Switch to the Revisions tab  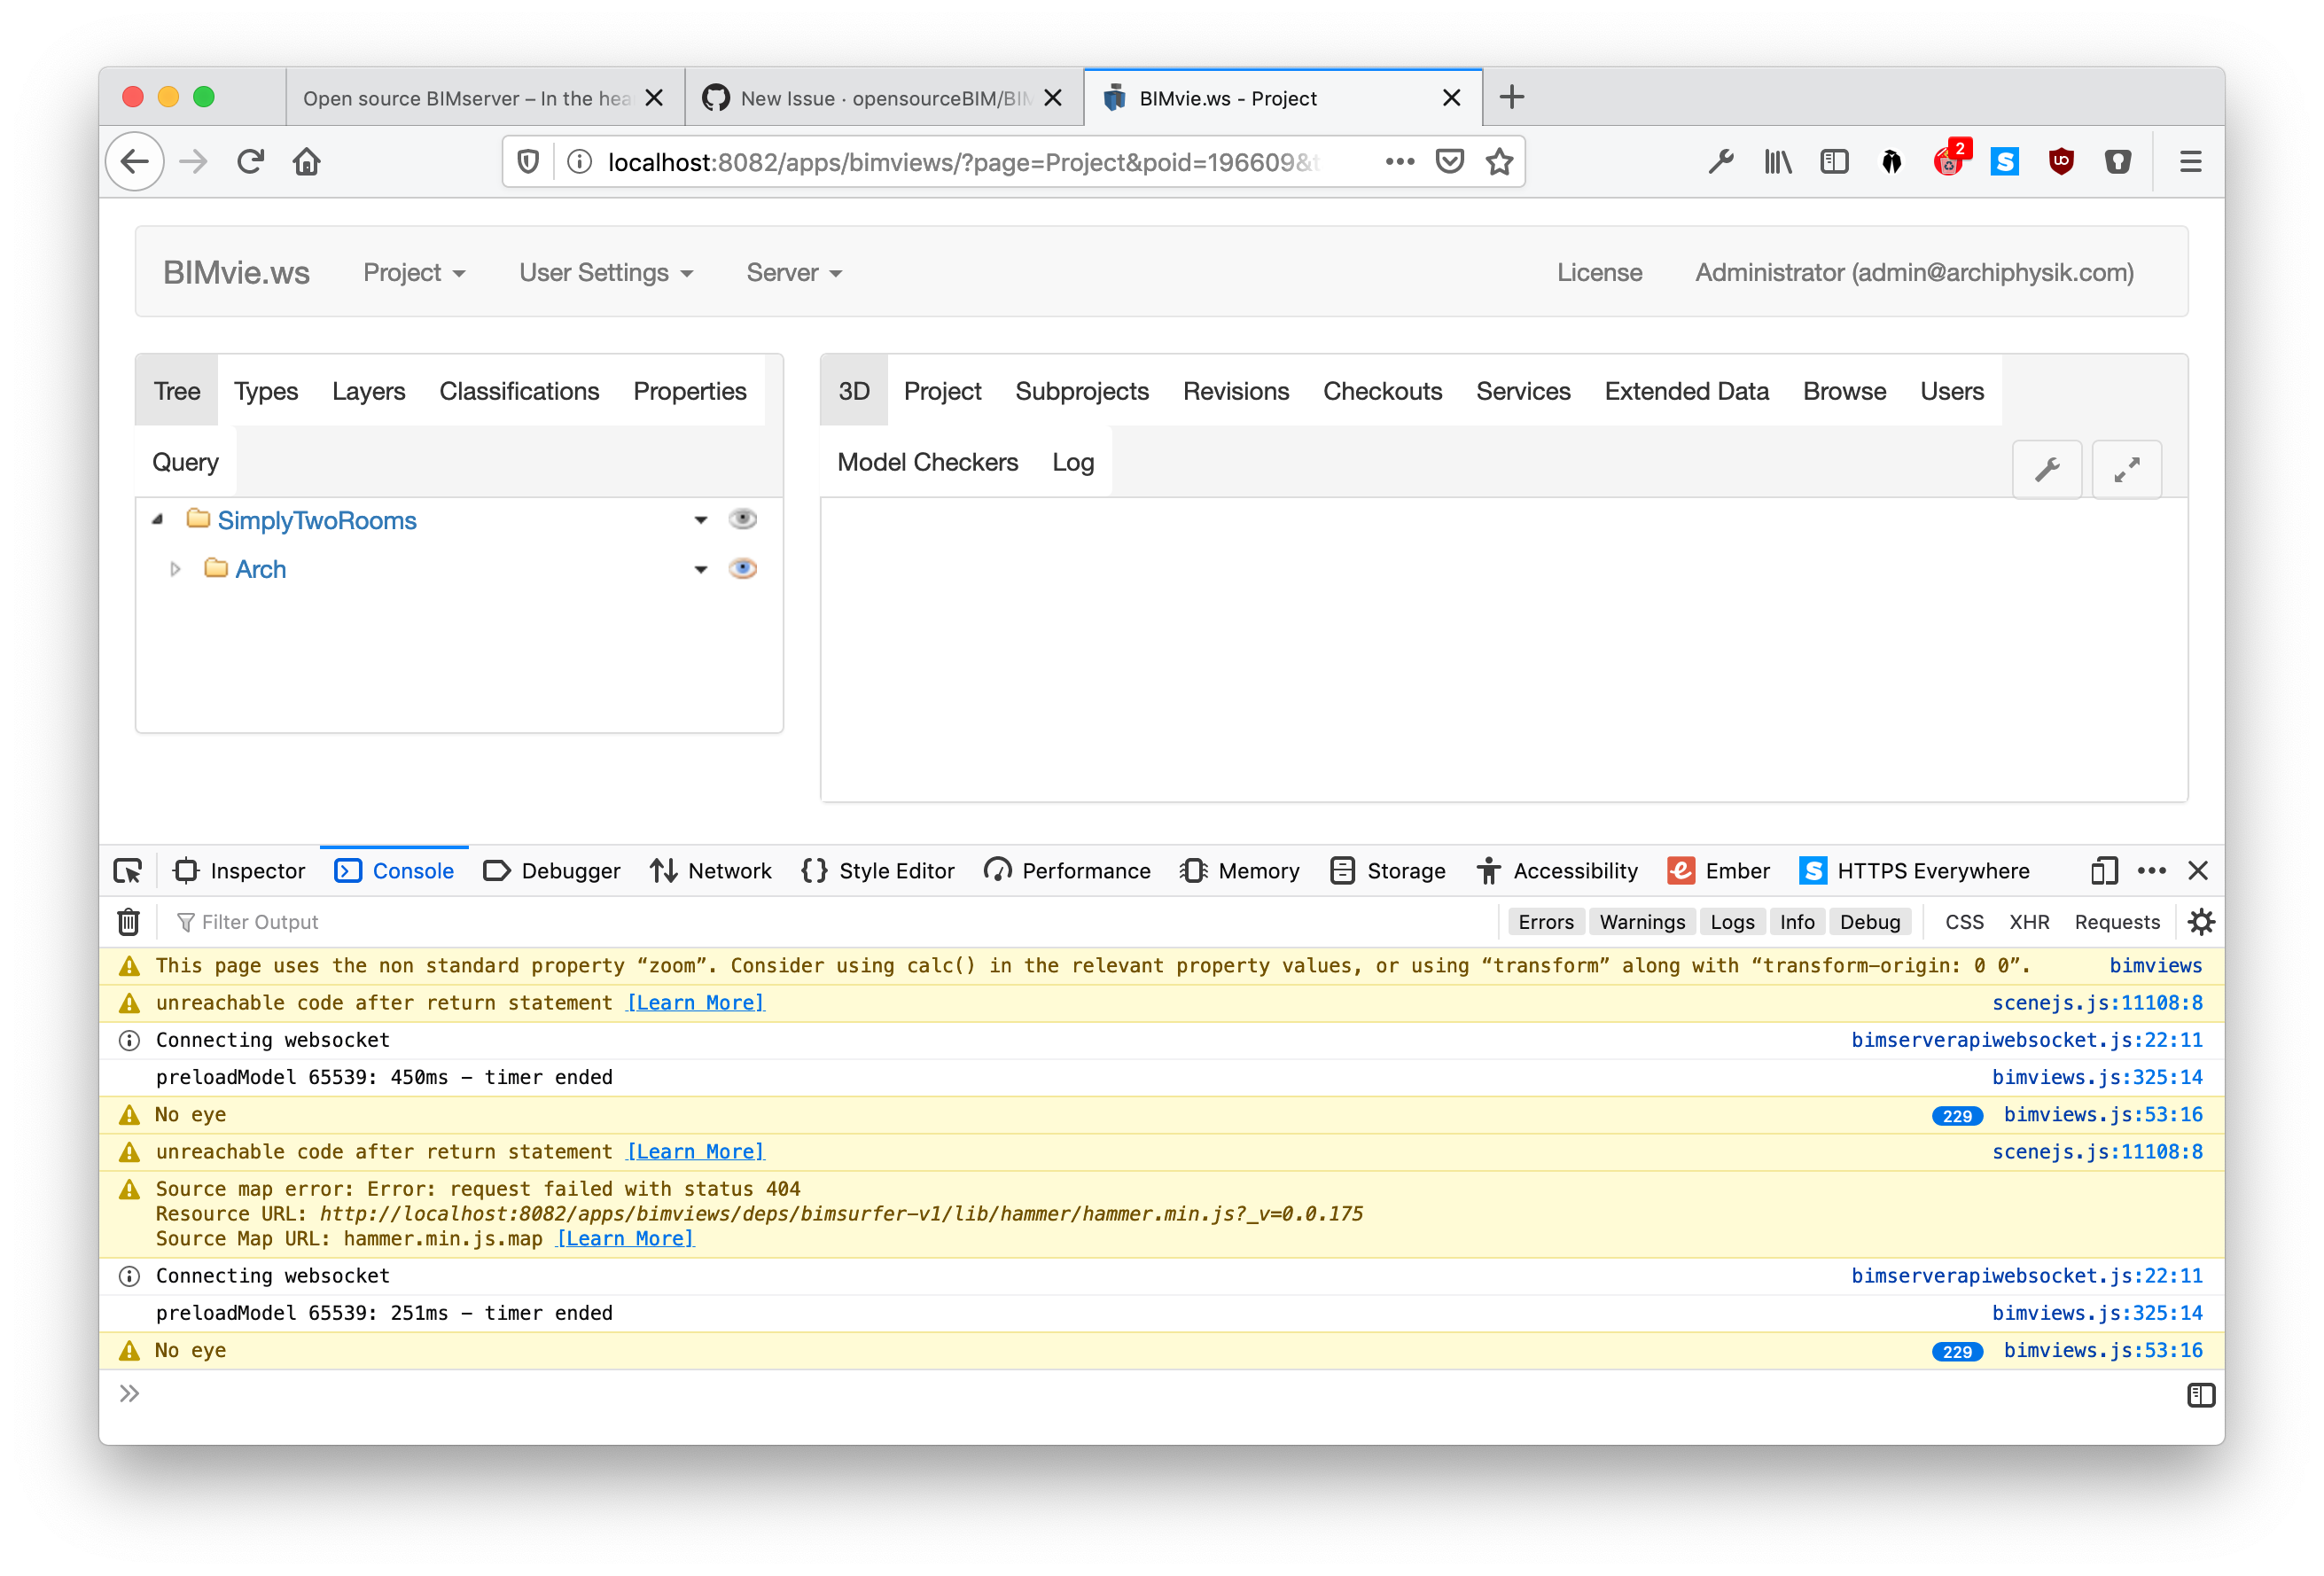coord(1236,391)
